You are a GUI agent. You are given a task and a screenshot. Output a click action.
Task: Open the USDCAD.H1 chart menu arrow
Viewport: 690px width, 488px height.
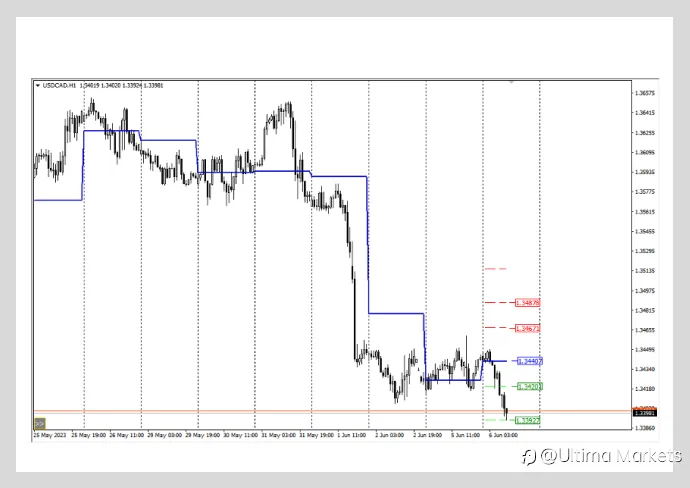pos(37,85)
